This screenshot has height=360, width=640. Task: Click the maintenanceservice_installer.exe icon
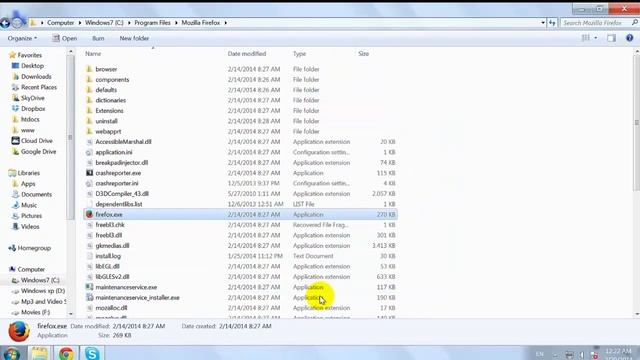tap(89, 298)
